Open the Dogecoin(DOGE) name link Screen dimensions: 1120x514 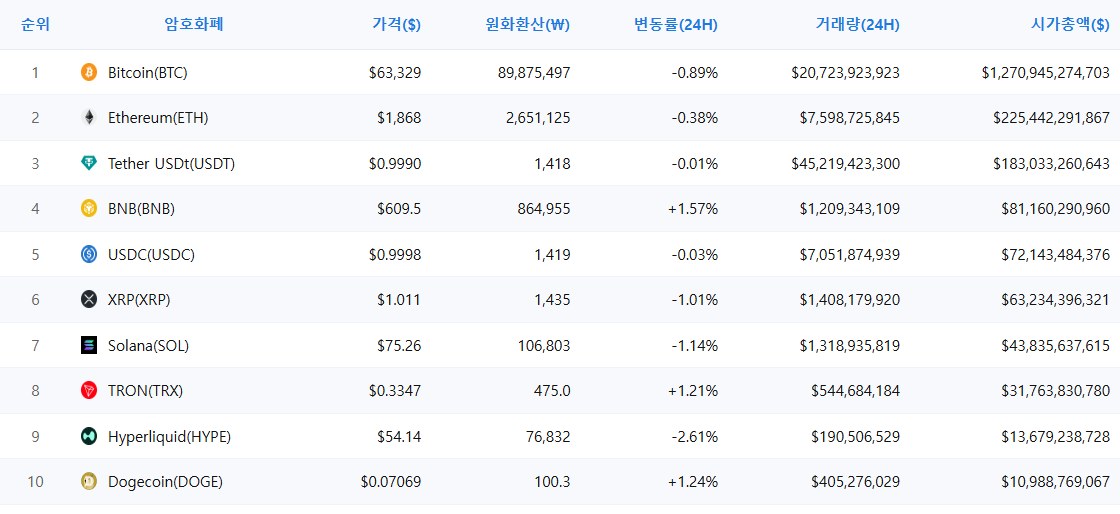pos(165,482)
